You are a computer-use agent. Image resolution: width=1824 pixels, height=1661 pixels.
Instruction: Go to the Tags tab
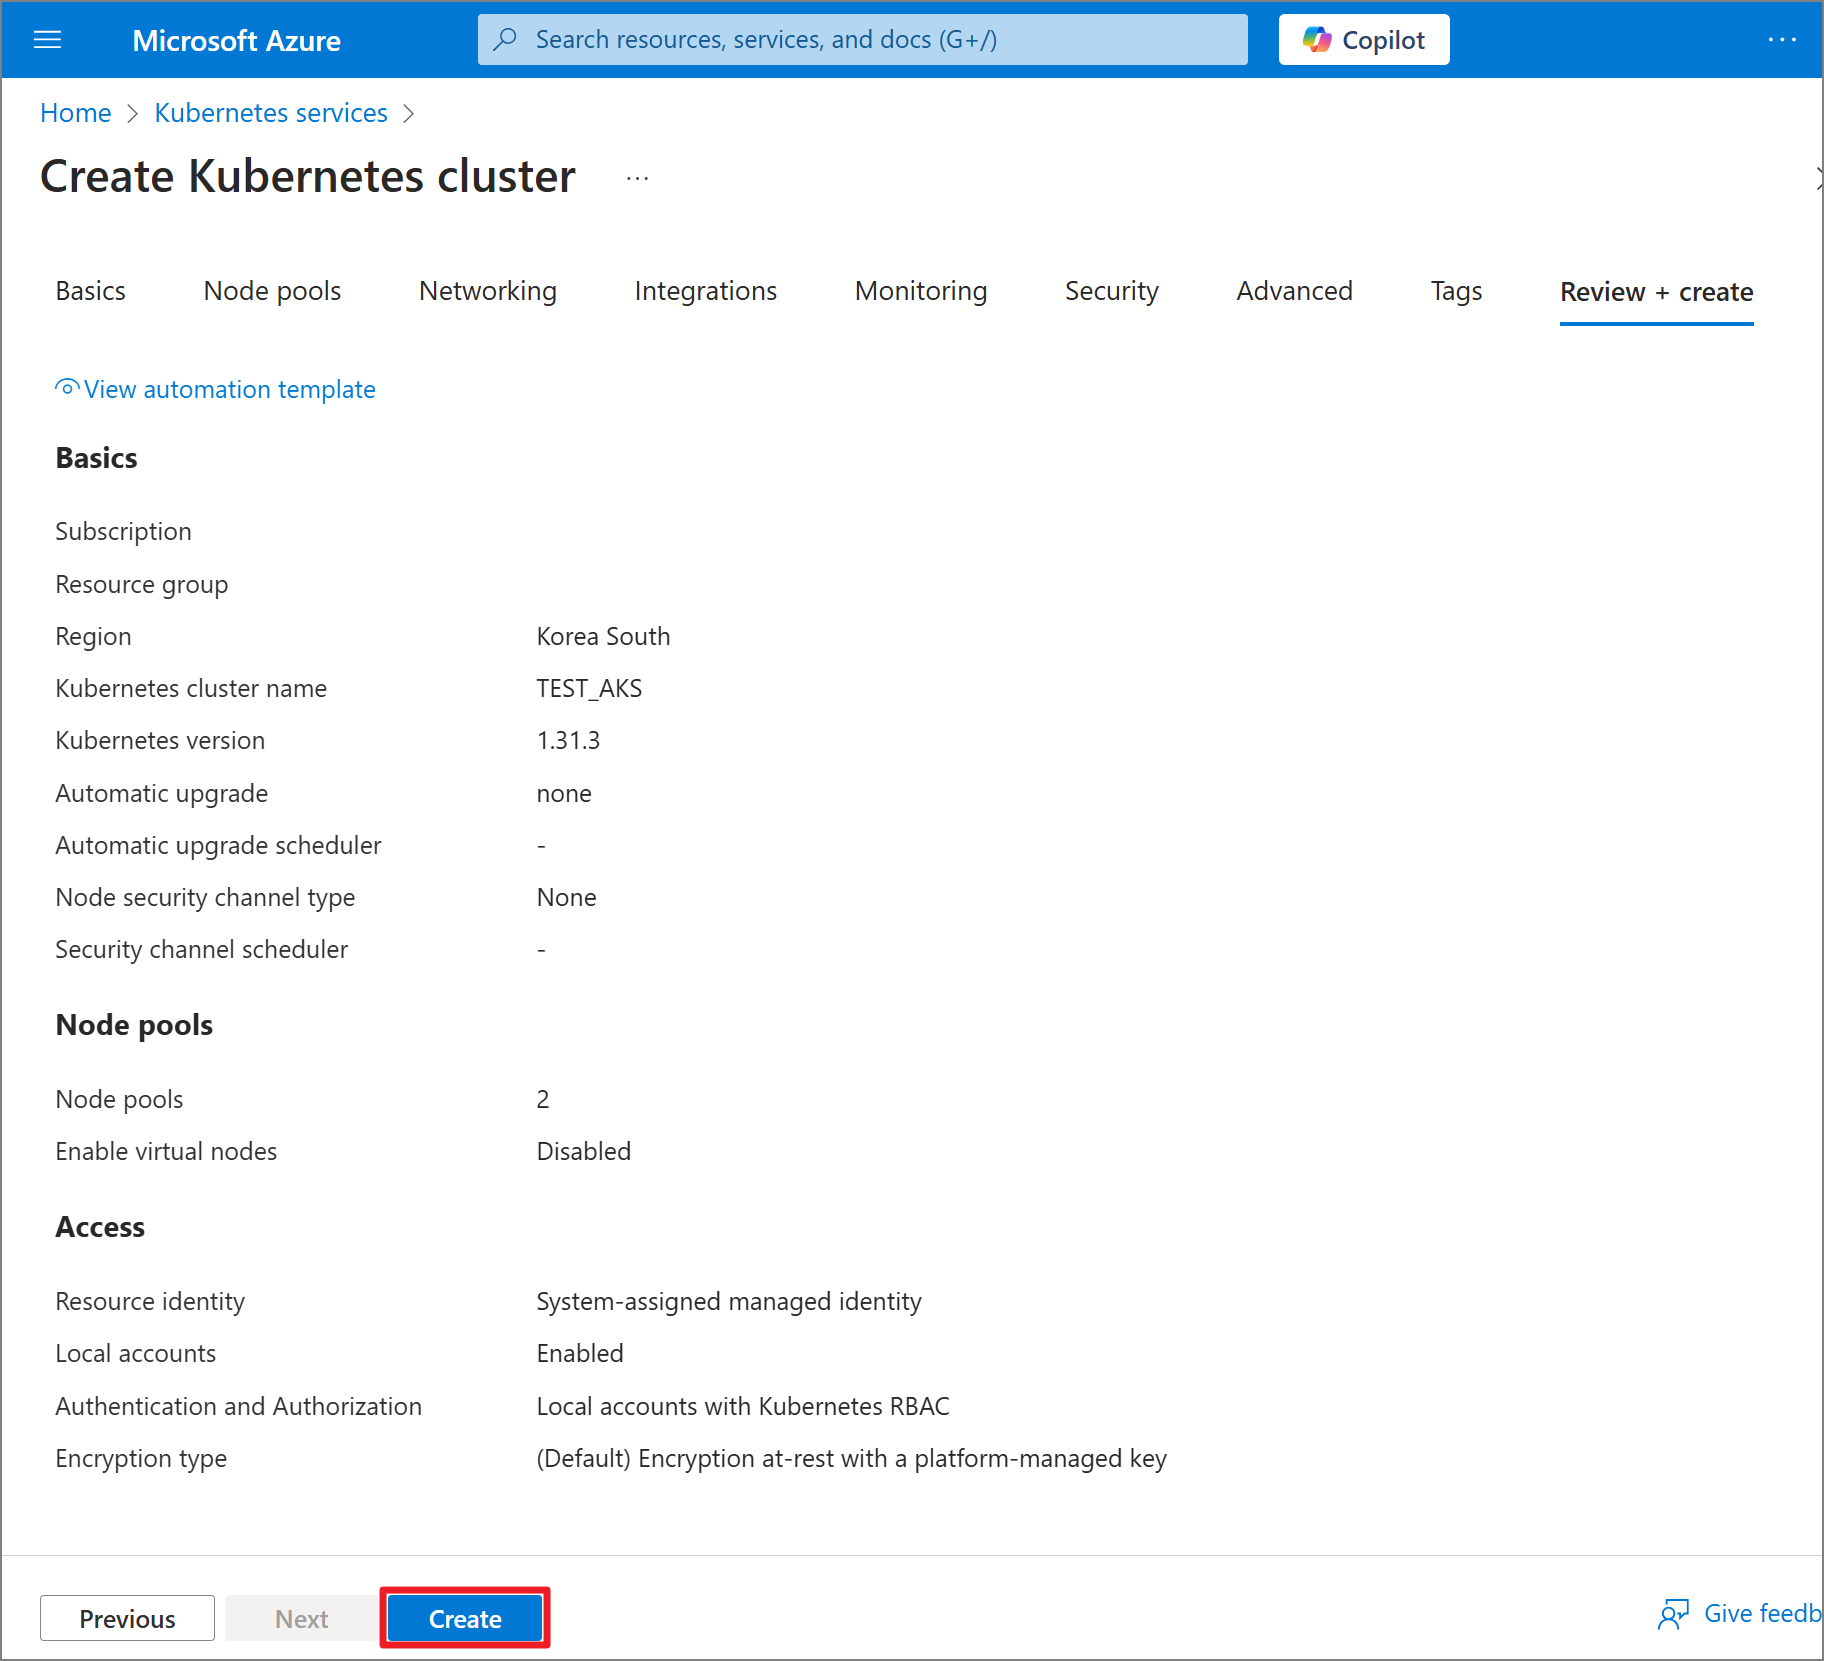click(x=1456, y=291)
